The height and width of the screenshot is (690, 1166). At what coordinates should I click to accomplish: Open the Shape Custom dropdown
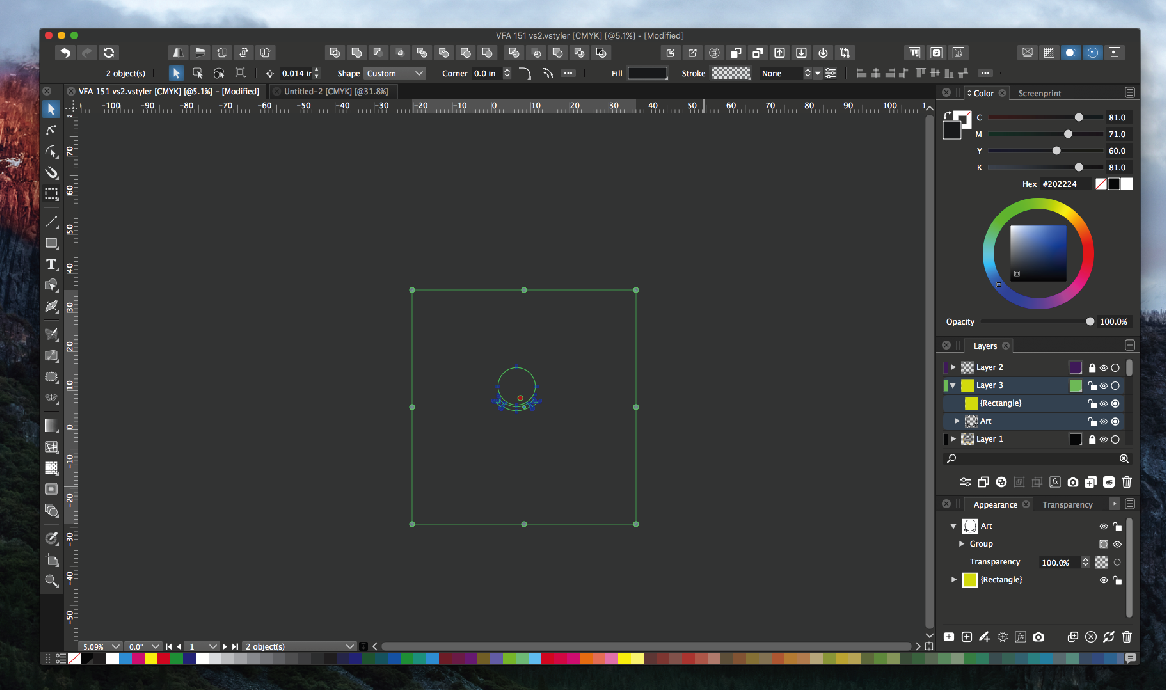coord(394,73)
